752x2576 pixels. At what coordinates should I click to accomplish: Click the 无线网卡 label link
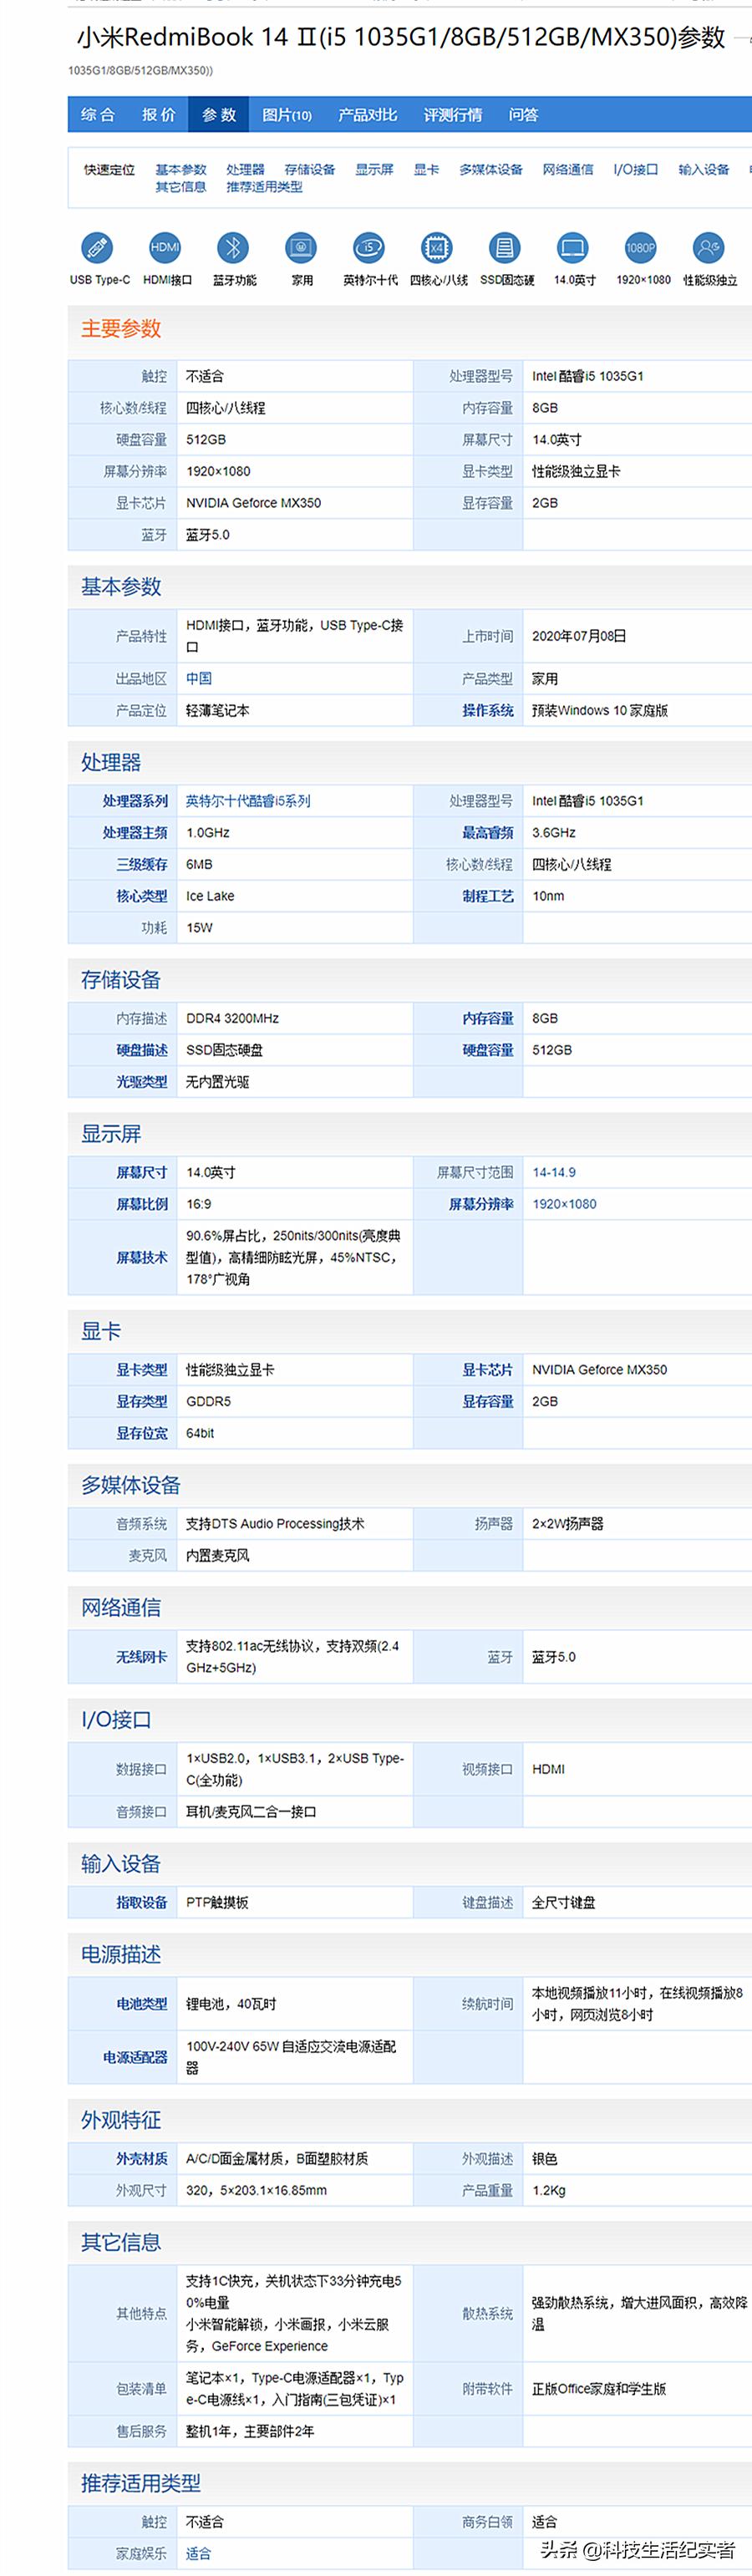pos(141,1657)
